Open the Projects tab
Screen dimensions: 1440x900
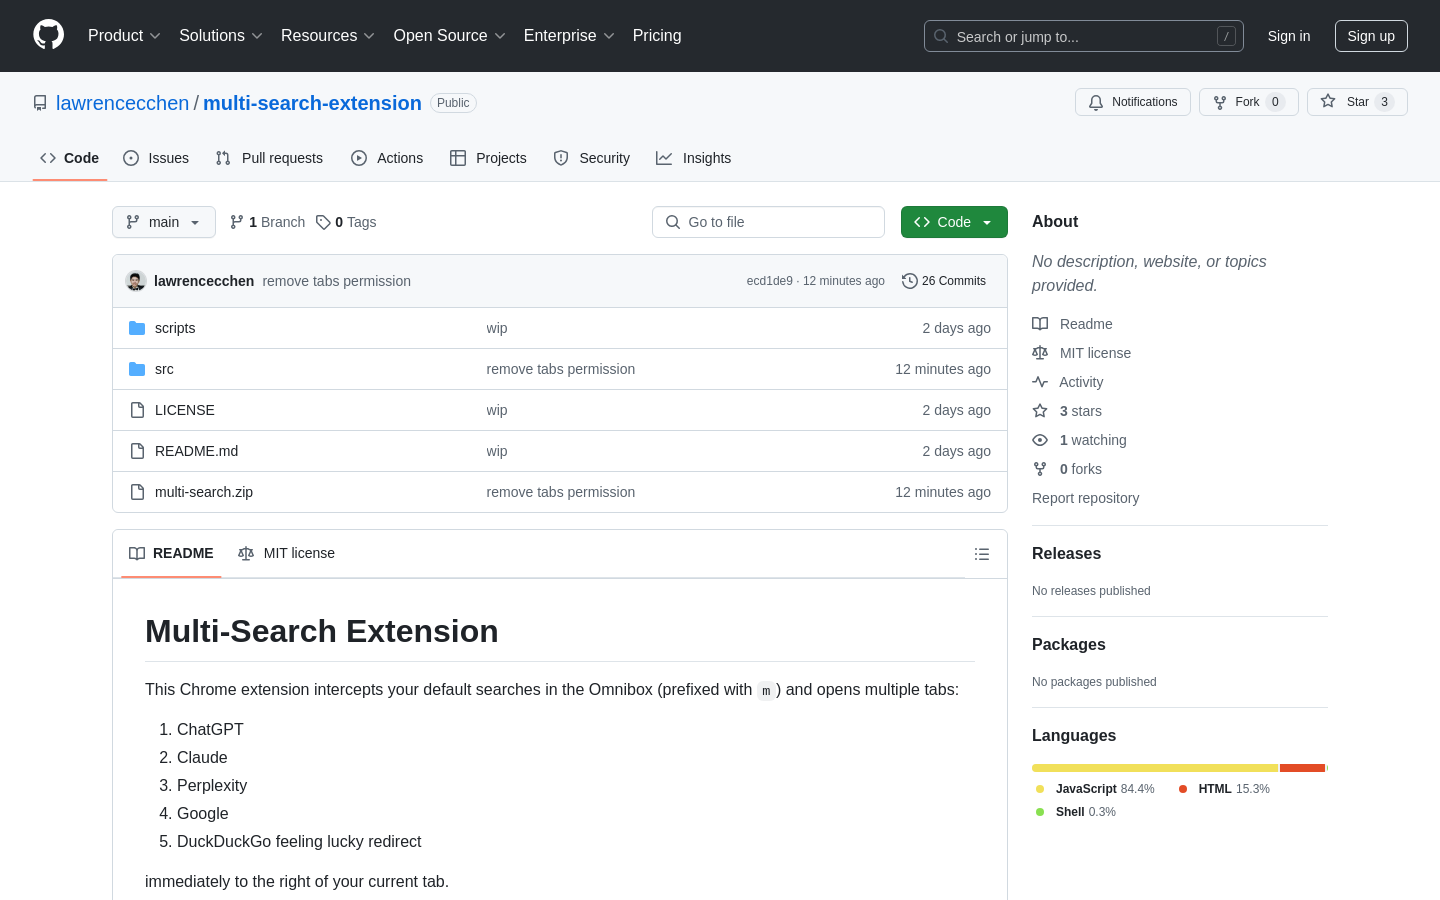(x=488, y=158)
